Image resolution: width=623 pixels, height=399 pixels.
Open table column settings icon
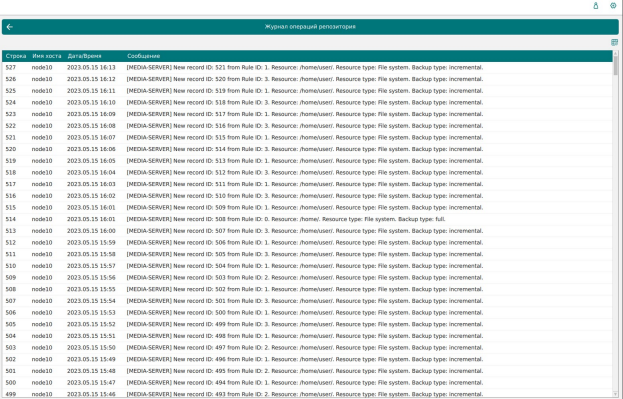(614, 42)
